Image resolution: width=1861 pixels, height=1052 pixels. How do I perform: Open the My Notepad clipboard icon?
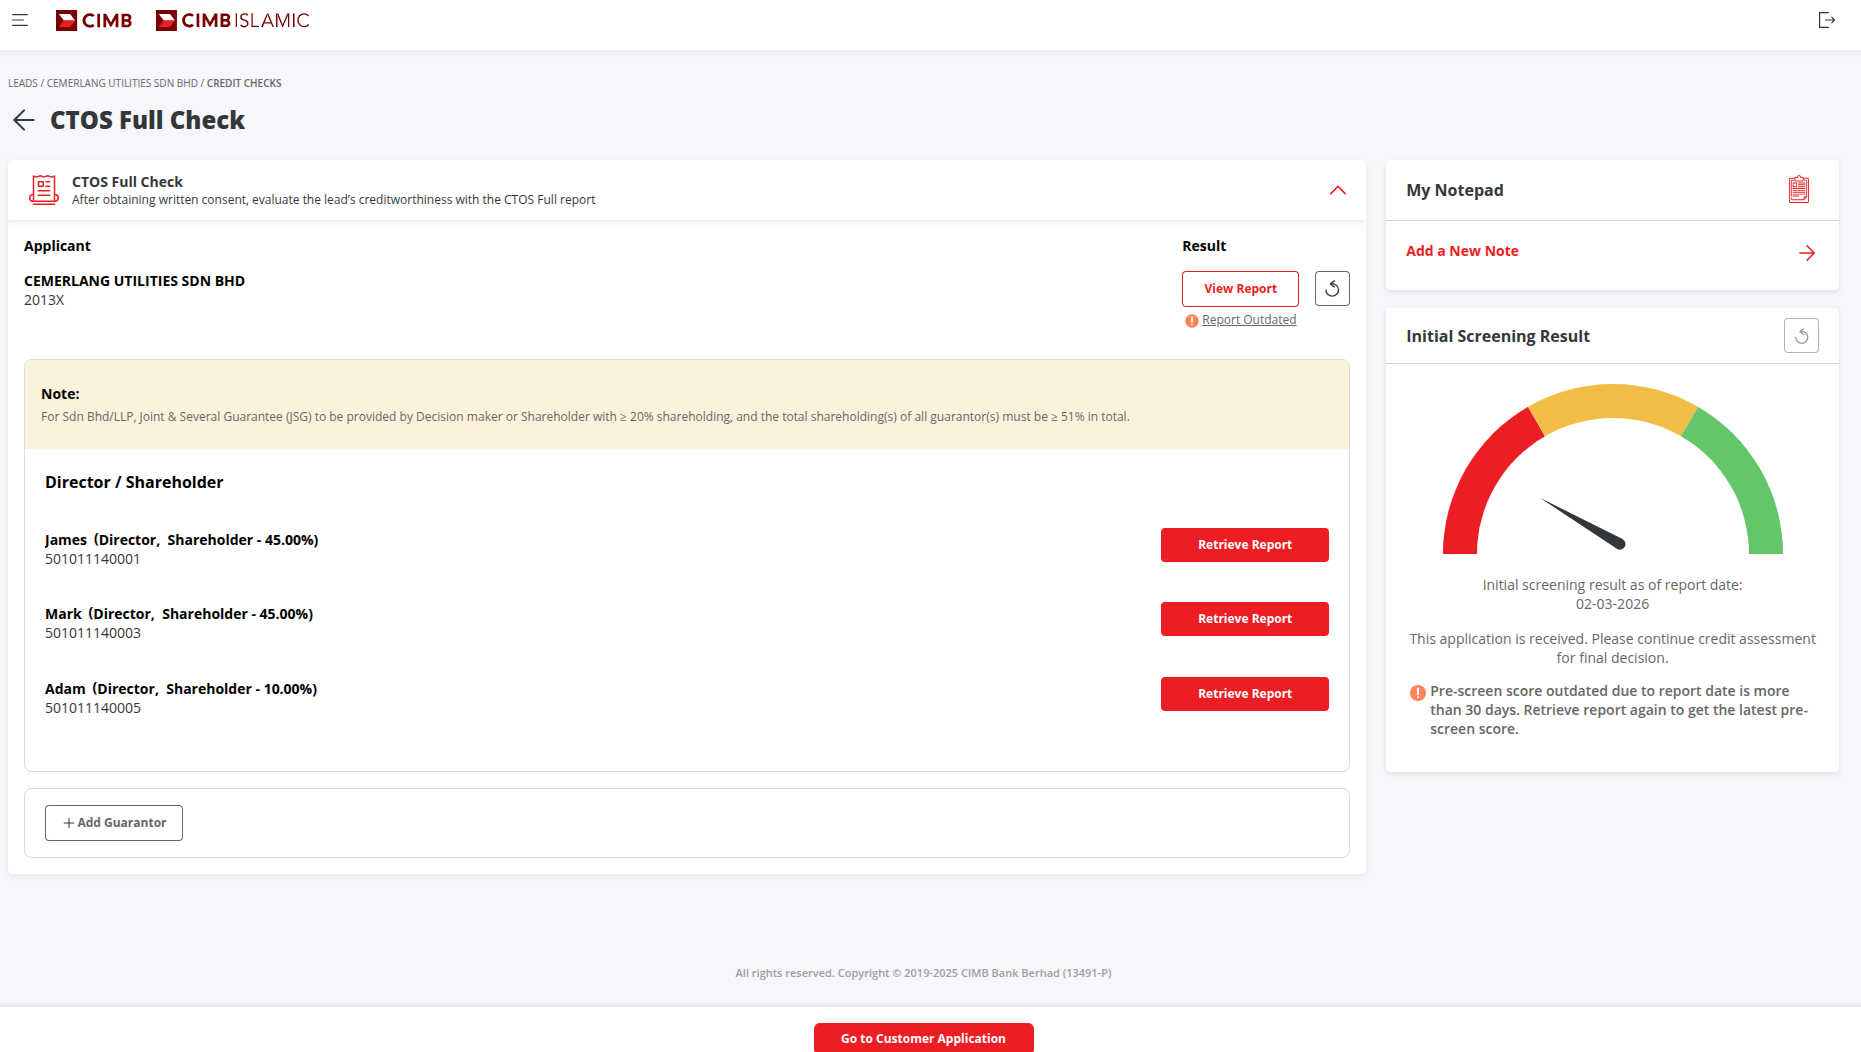point(1799,190)
